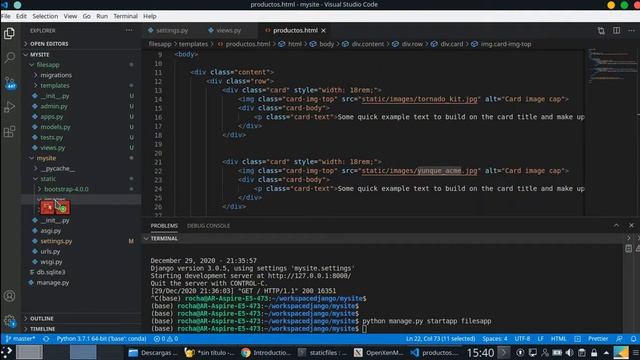Screen dimensions: 640x360
Task: Open the Extensions view
Action: tap(9, 131)
